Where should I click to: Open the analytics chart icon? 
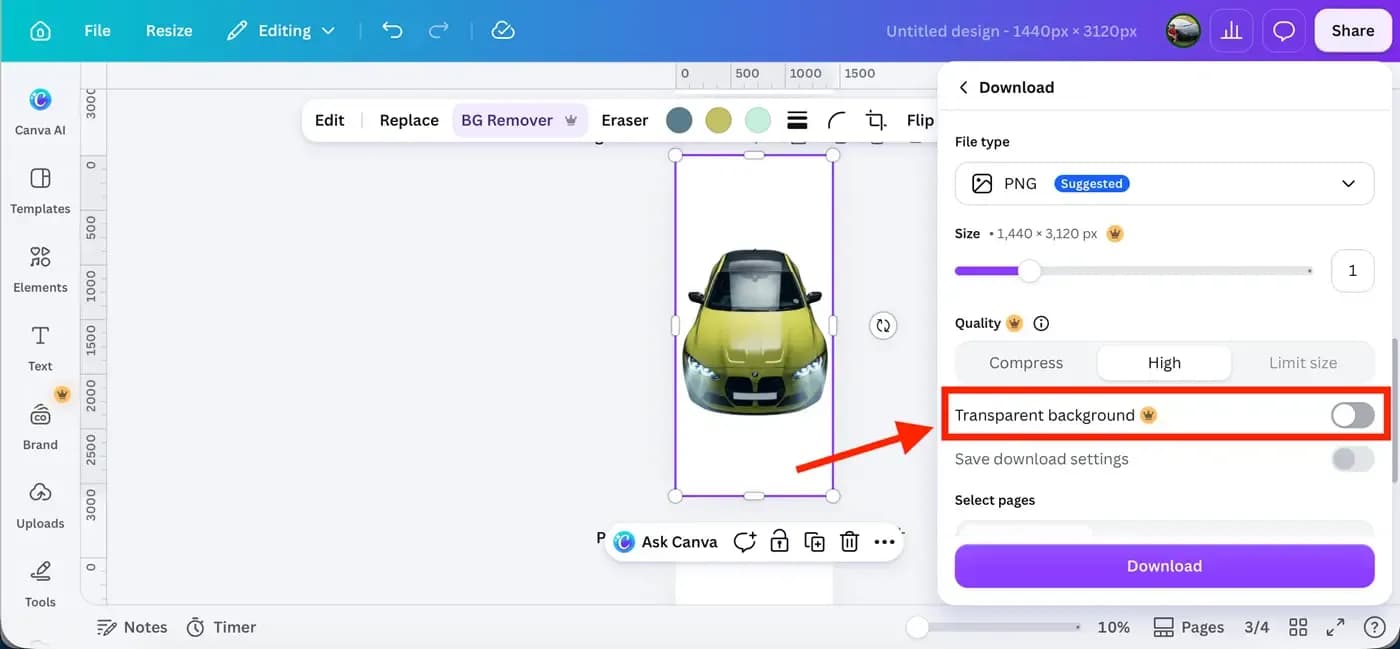[1231, 31]
